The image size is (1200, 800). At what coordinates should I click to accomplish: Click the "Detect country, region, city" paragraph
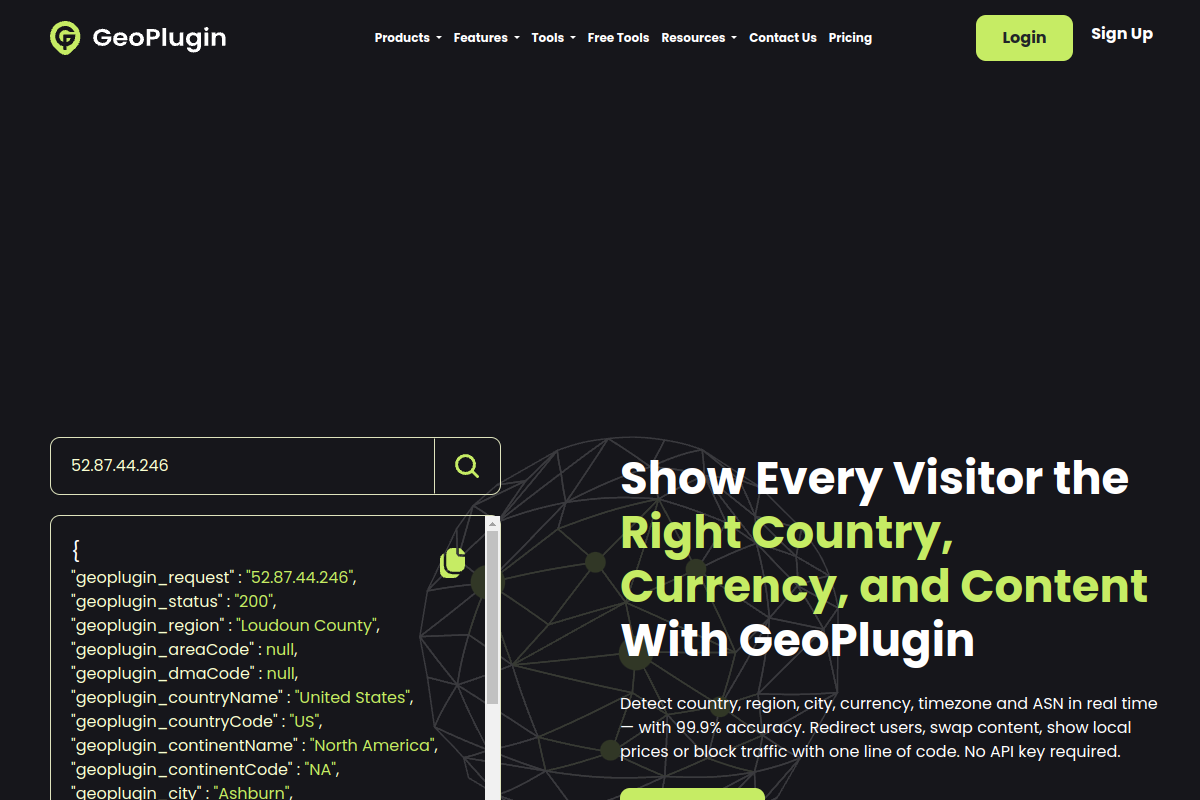tap(889, 728)
